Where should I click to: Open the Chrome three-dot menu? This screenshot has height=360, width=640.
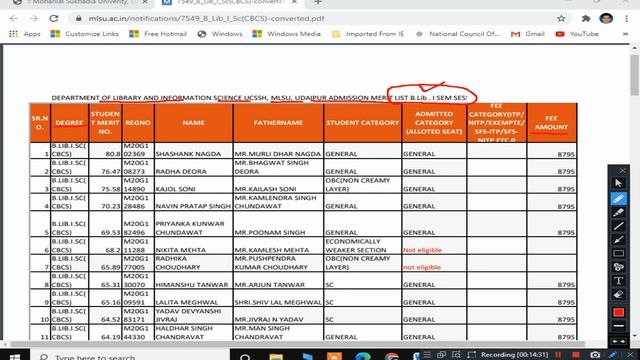(627, 18)
